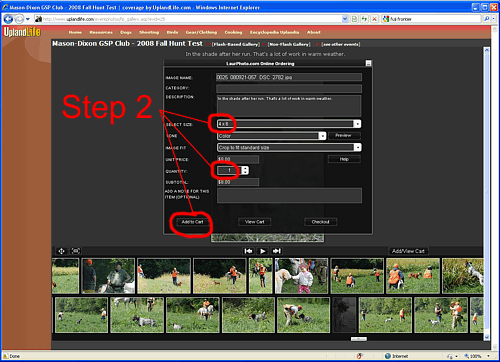Click the Preview button
The image size is (500, 362).
click(x=344, y=135)
